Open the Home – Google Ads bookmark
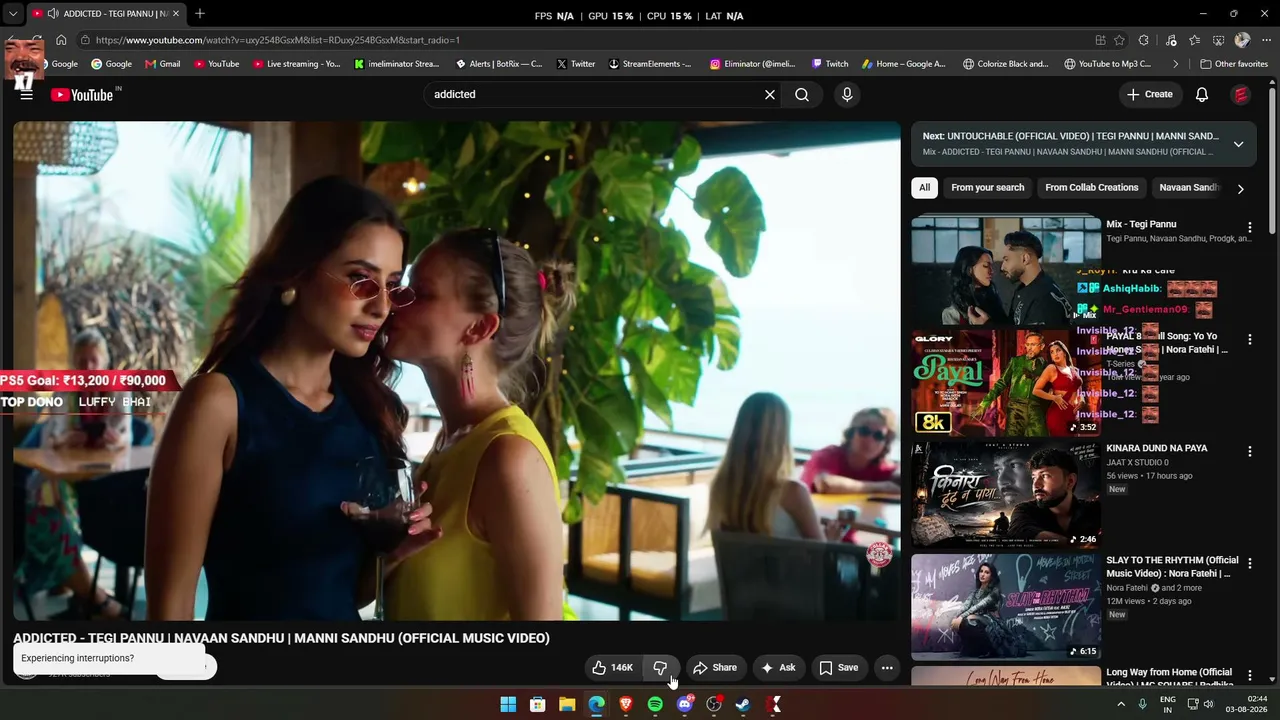The image size is (1280, 720). [x=904, y=64]
